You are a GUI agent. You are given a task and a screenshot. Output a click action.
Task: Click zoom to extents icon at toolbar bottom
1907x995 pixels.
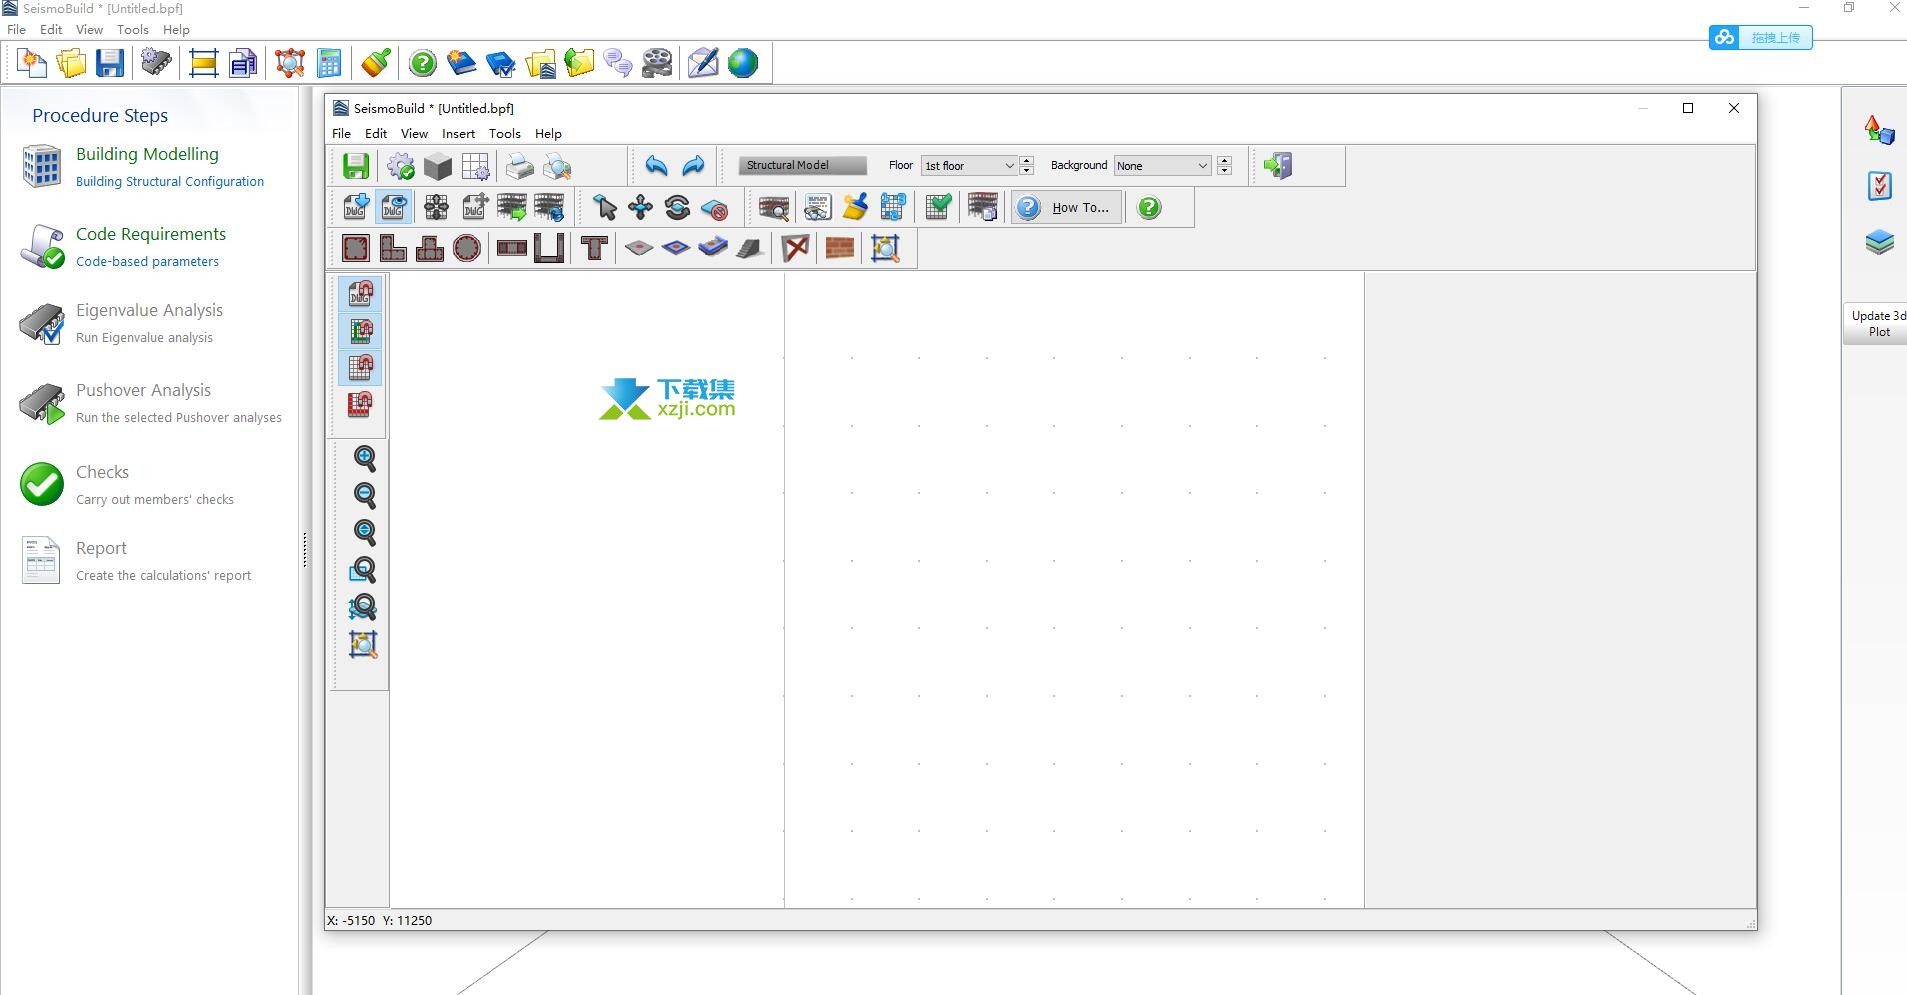click(x=363, y=644)
